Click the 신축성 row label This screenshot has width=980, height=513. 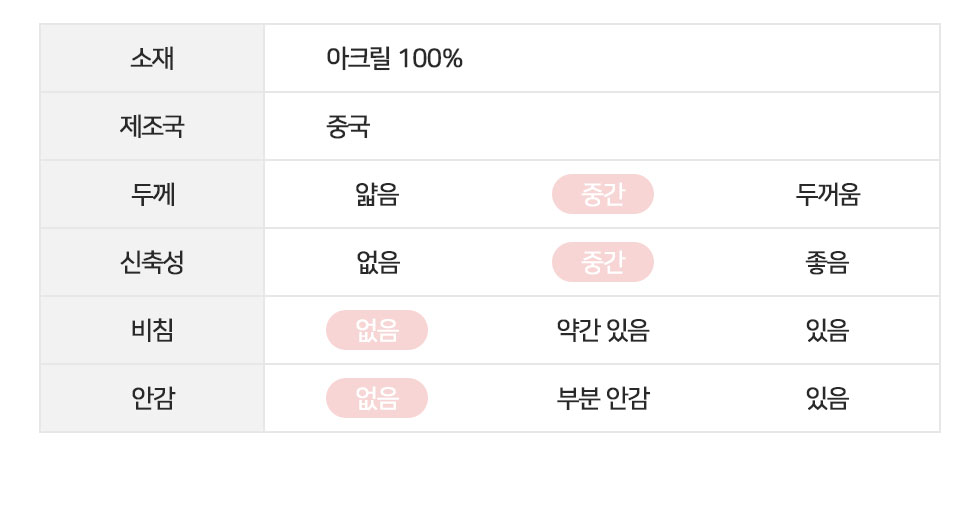[152, 262]
